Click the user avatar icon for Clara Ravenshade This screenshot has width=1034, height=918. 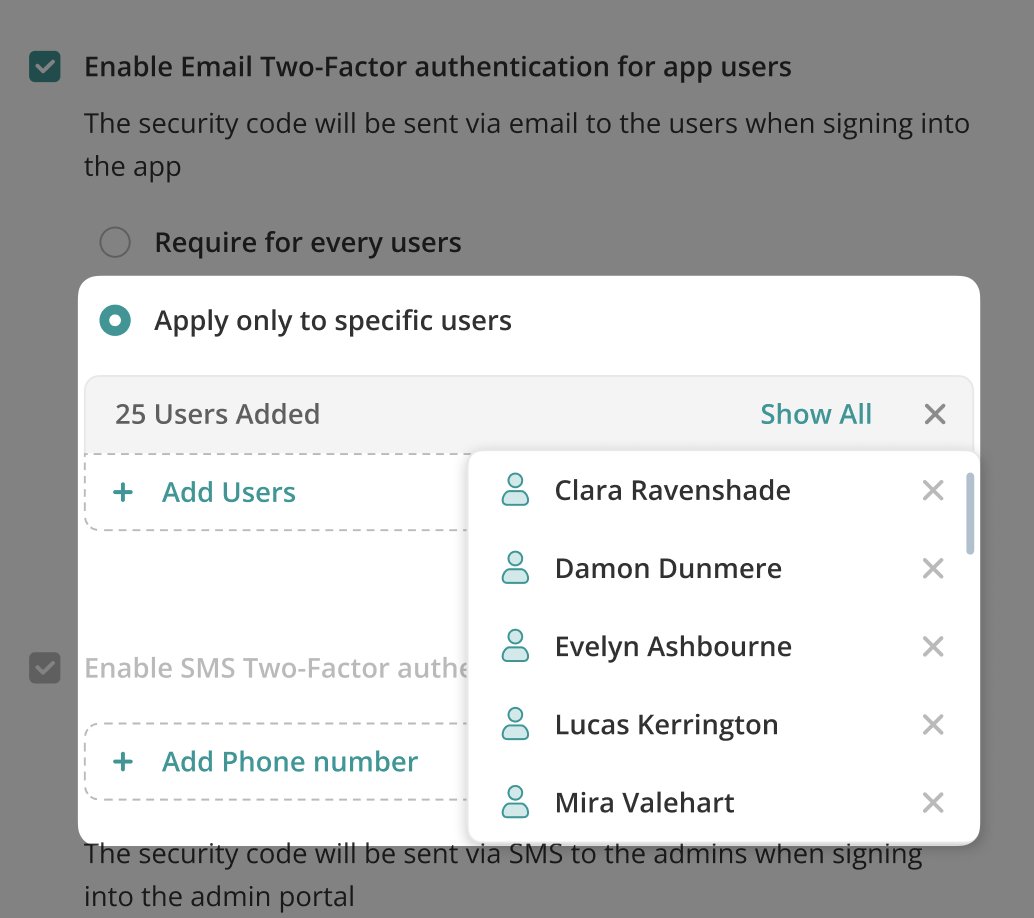pyautogui.click(x=515, y=490)
